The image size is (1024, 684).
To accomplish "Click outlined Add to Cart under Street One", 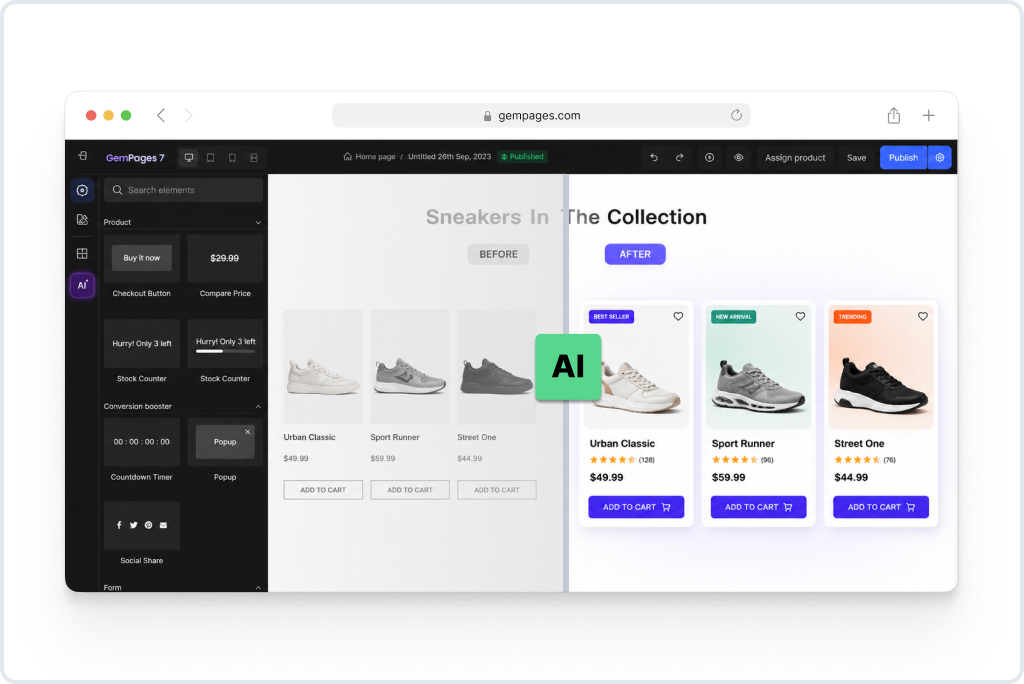I will pos(497,490).
